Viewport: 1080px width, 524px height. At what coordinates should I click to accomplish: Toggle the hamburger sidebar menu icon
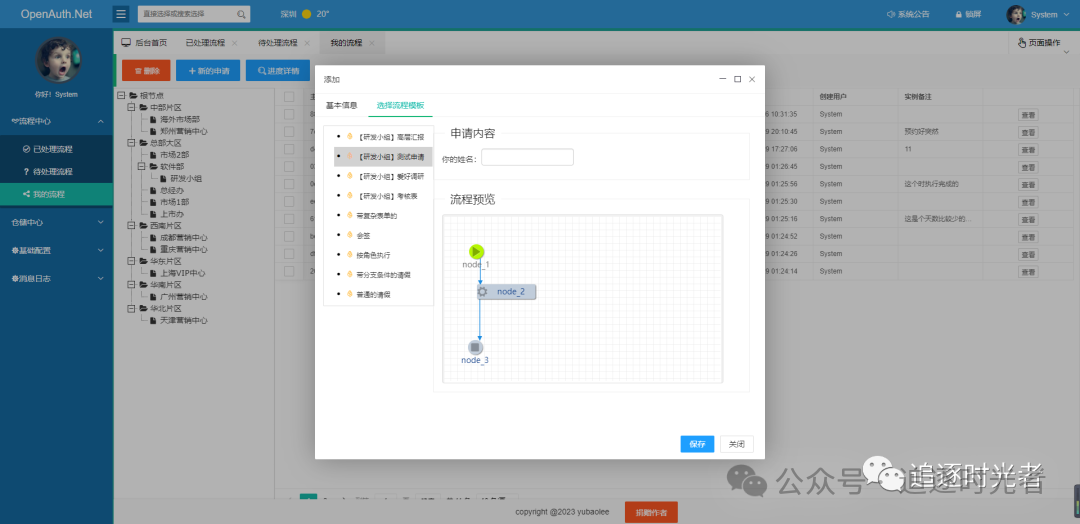pyautogui.click(x=121, y=14)
